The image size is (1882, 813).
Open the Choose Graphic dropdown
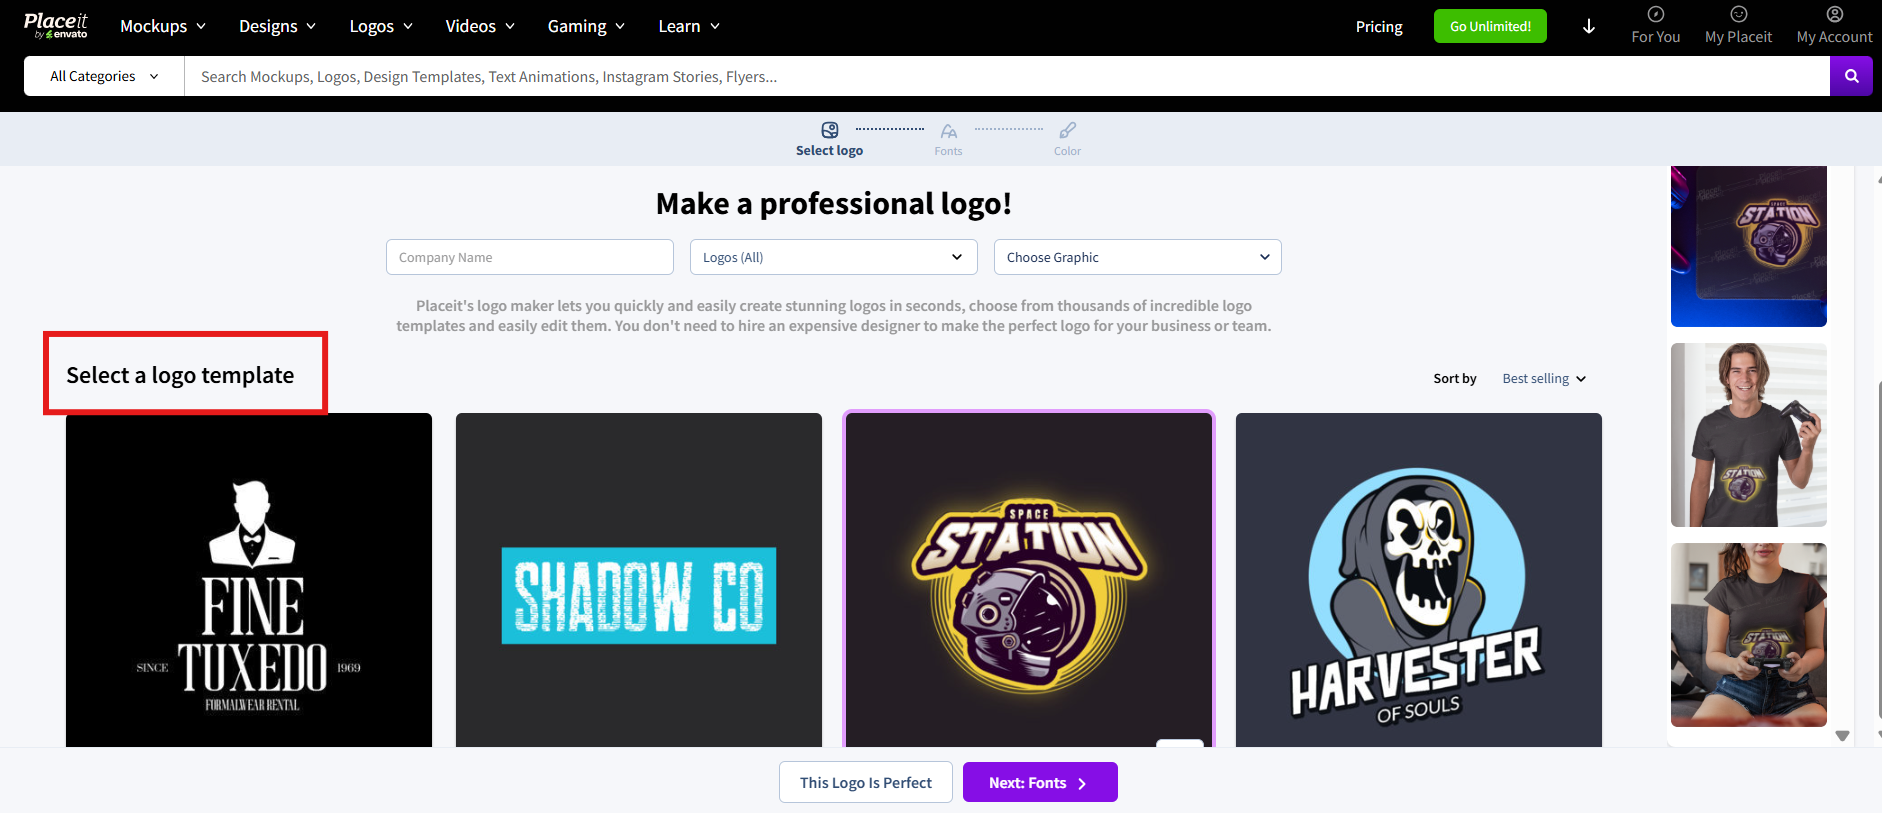(1138, 257)
